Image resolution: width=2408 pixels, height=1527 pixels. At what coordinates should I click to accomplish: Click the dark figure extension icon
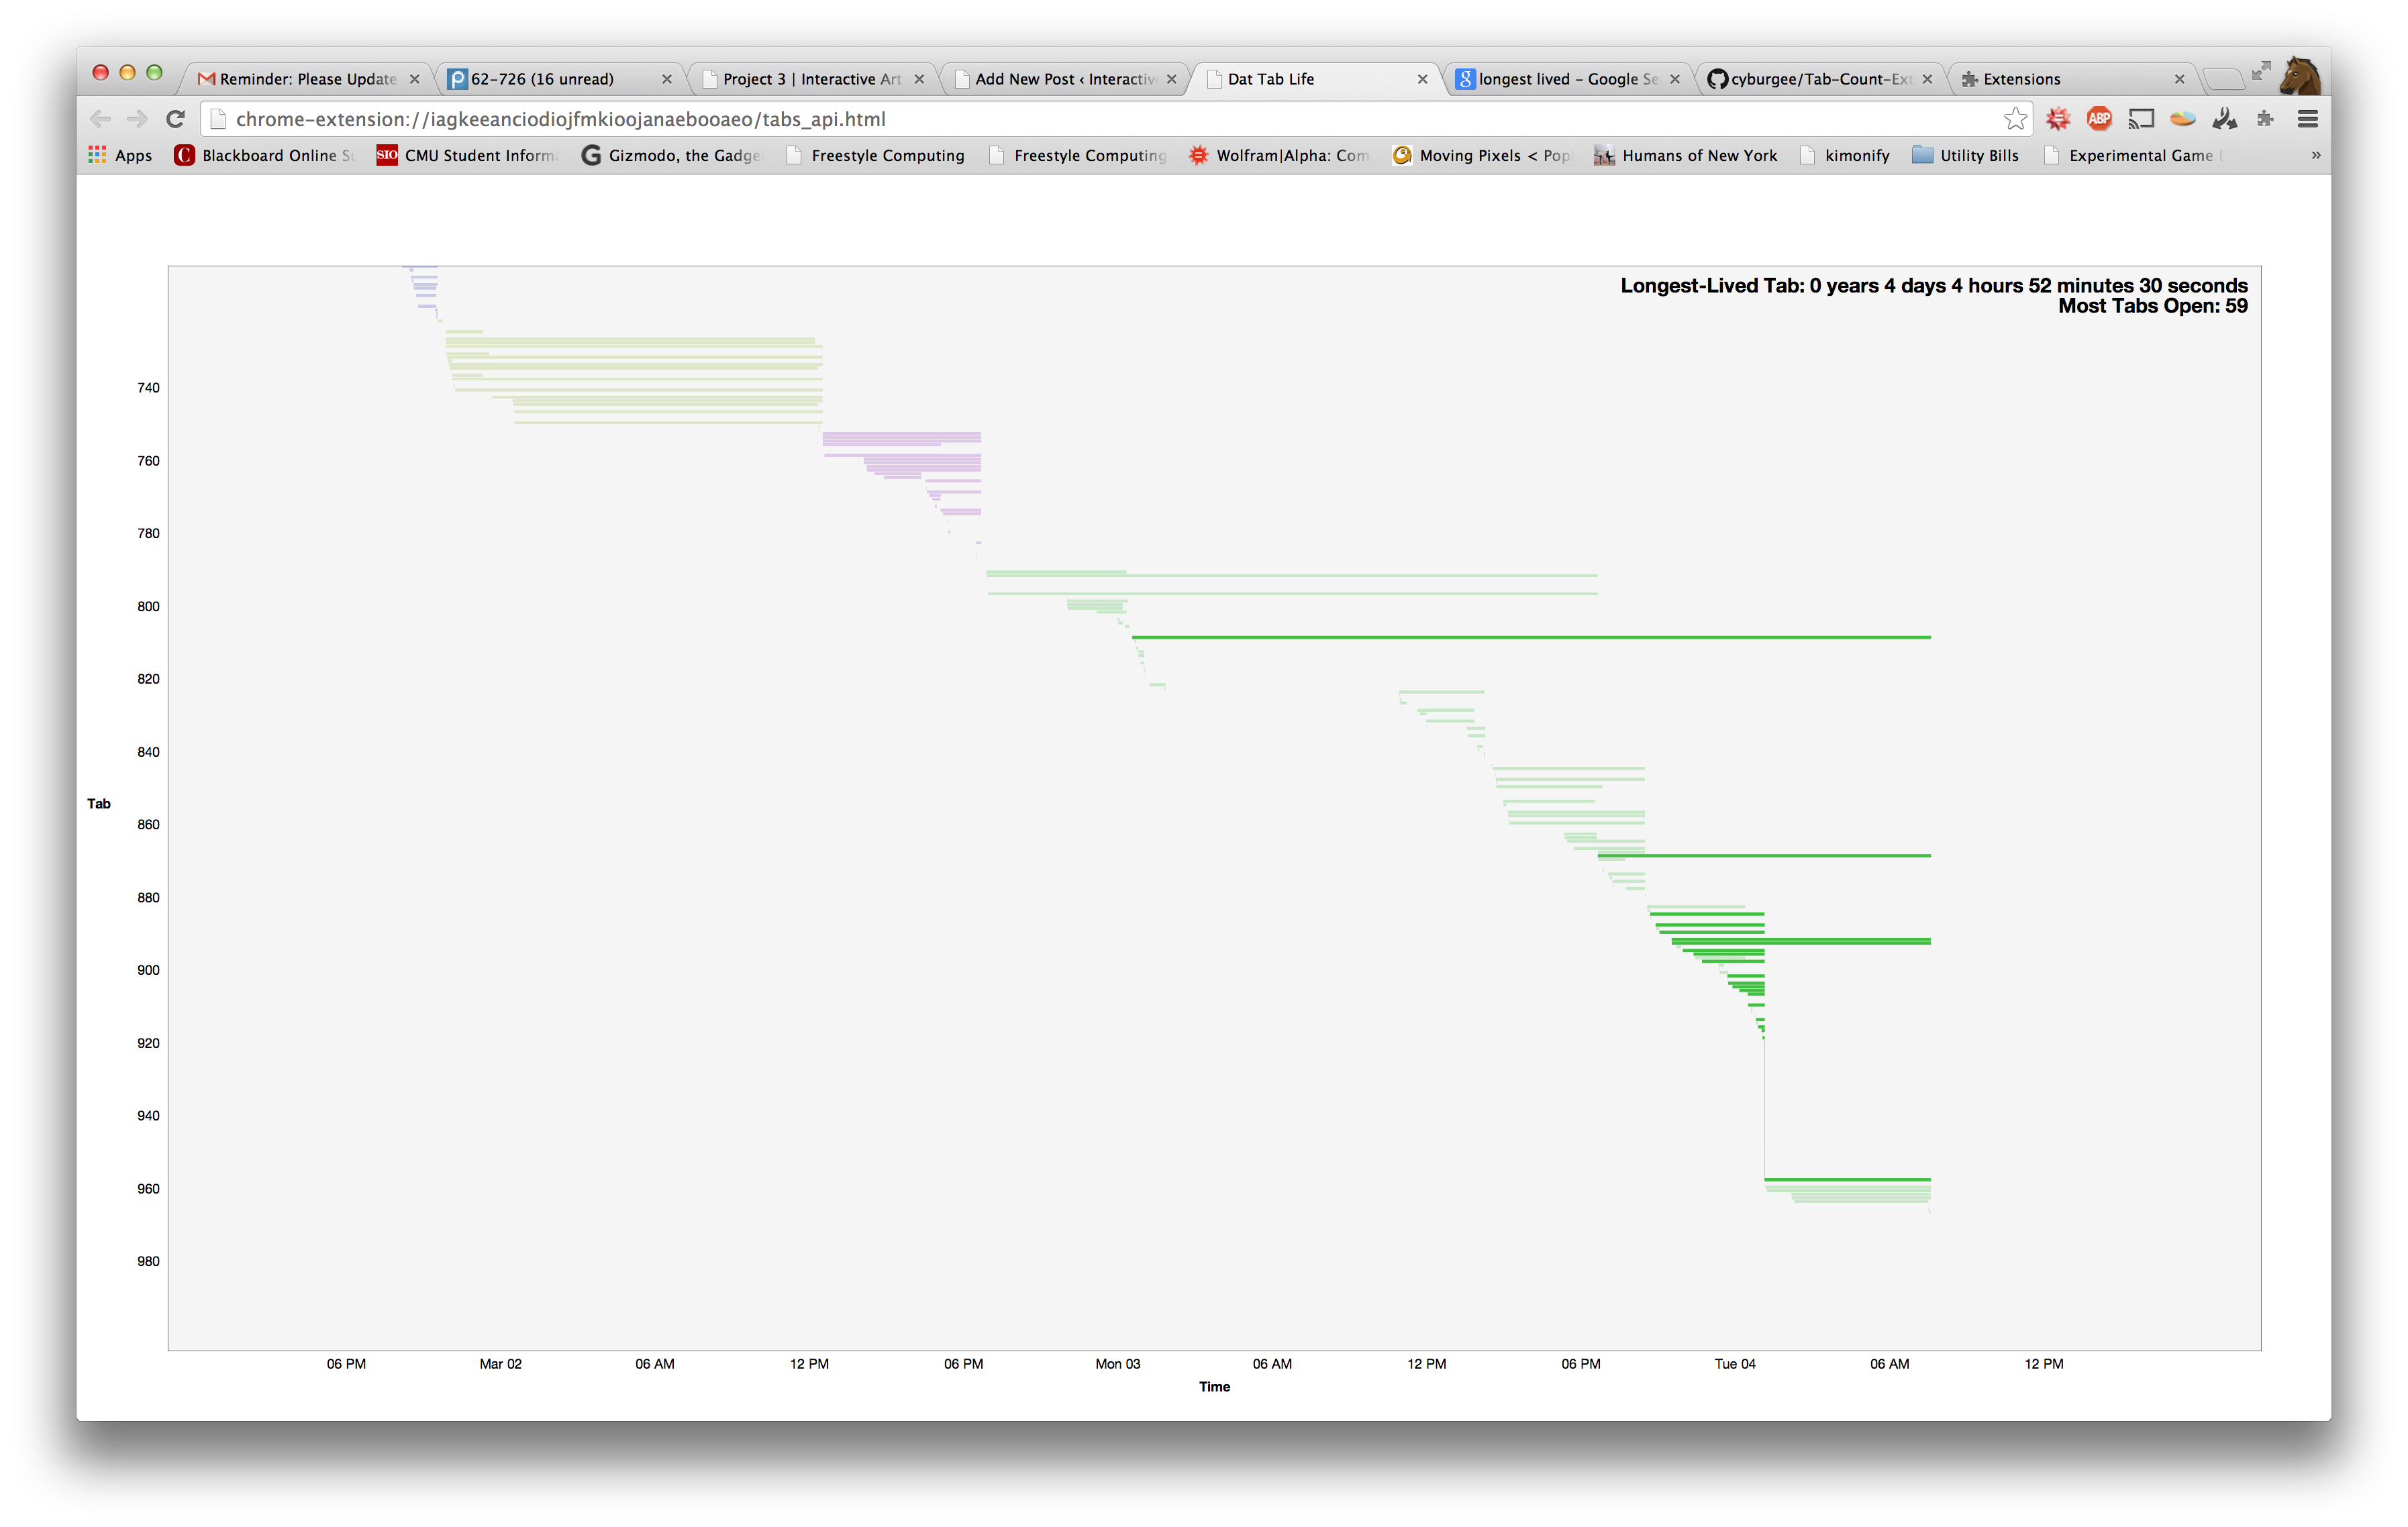(x=2224, y=119)
